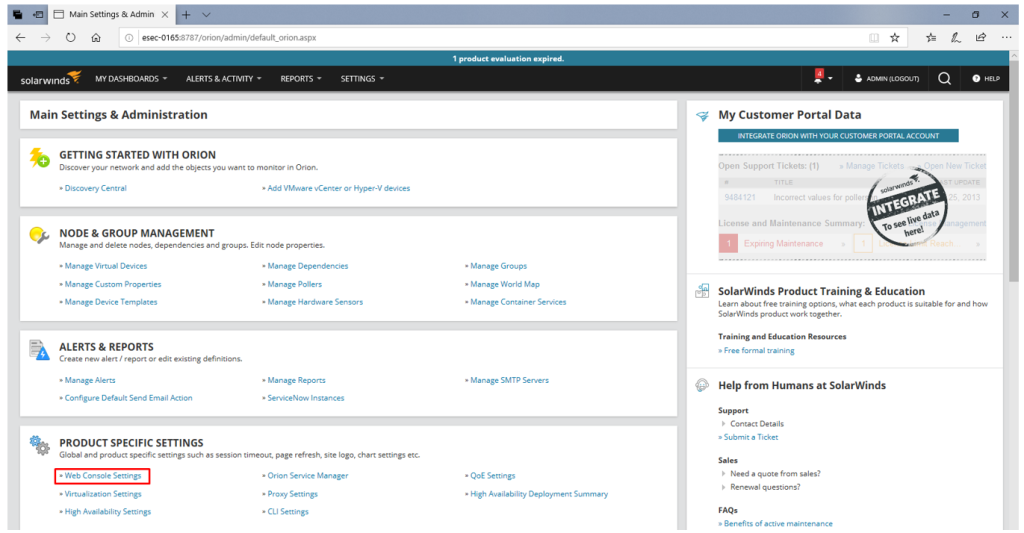Open Configure Default Send Email Action
Image resolution: width=1024 pixels, height=533 pixels.
(x=129, y=398)
